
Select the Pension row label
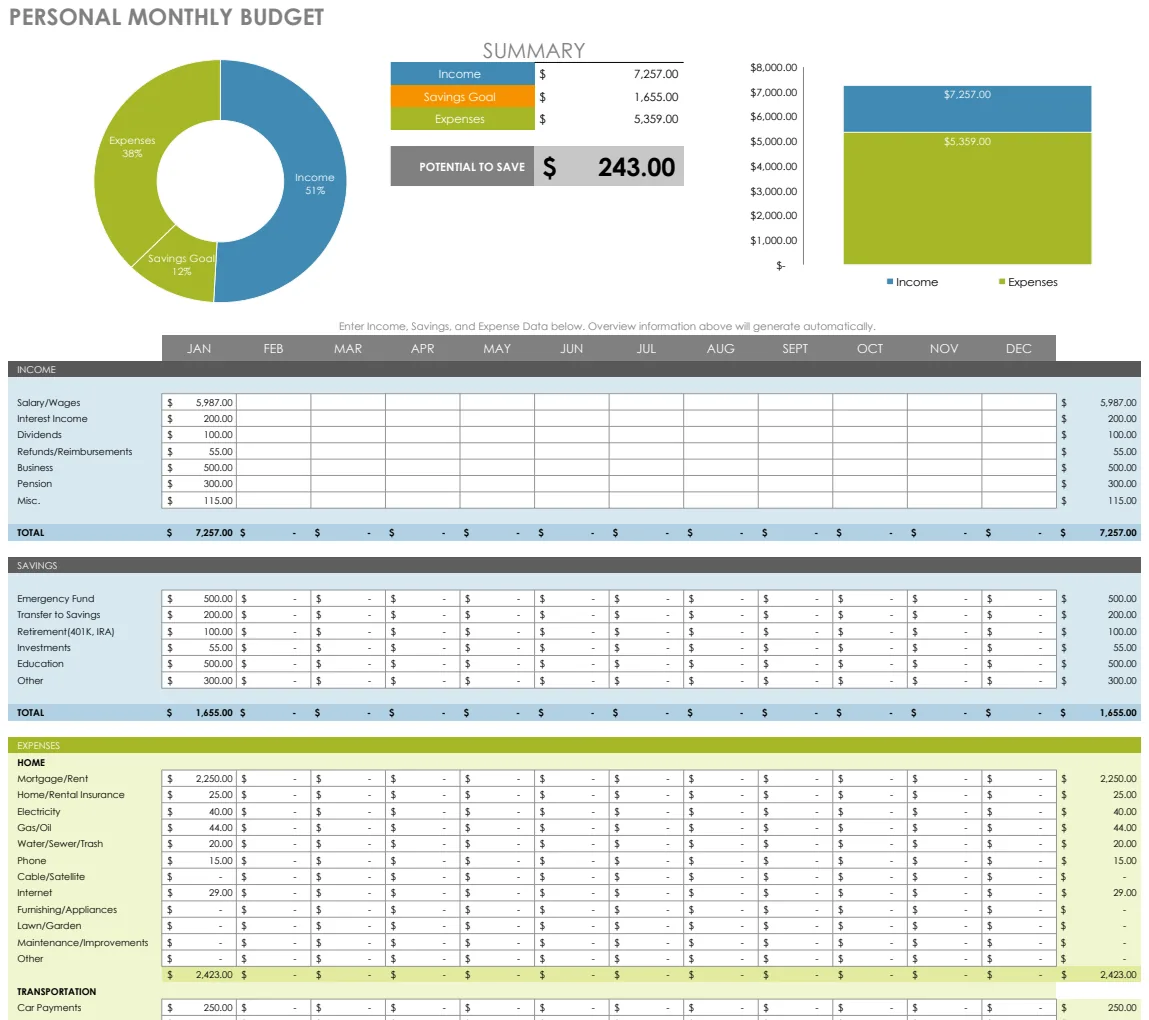coord(34,484)
